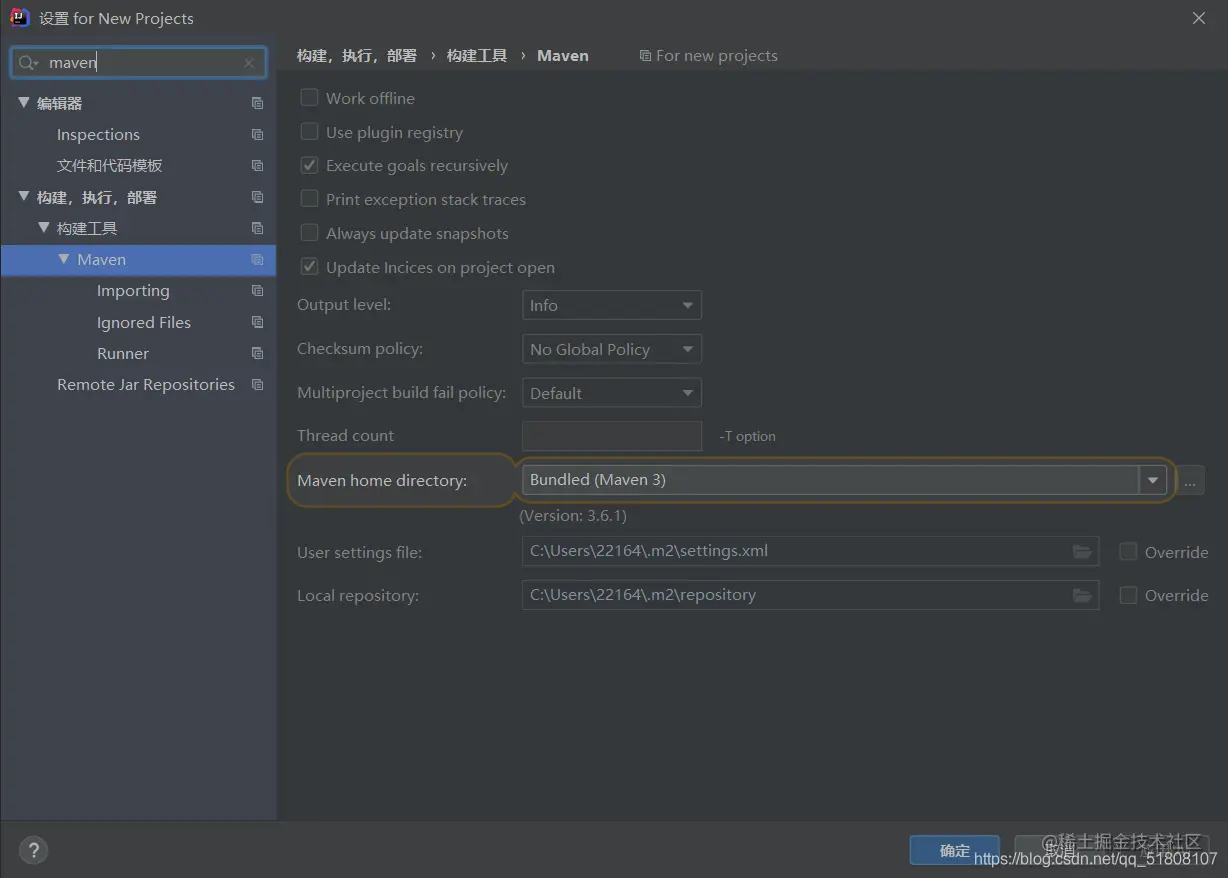Screen dimensions: 1228x878
Task: Clear the maven search text
Action: point(249,63)
